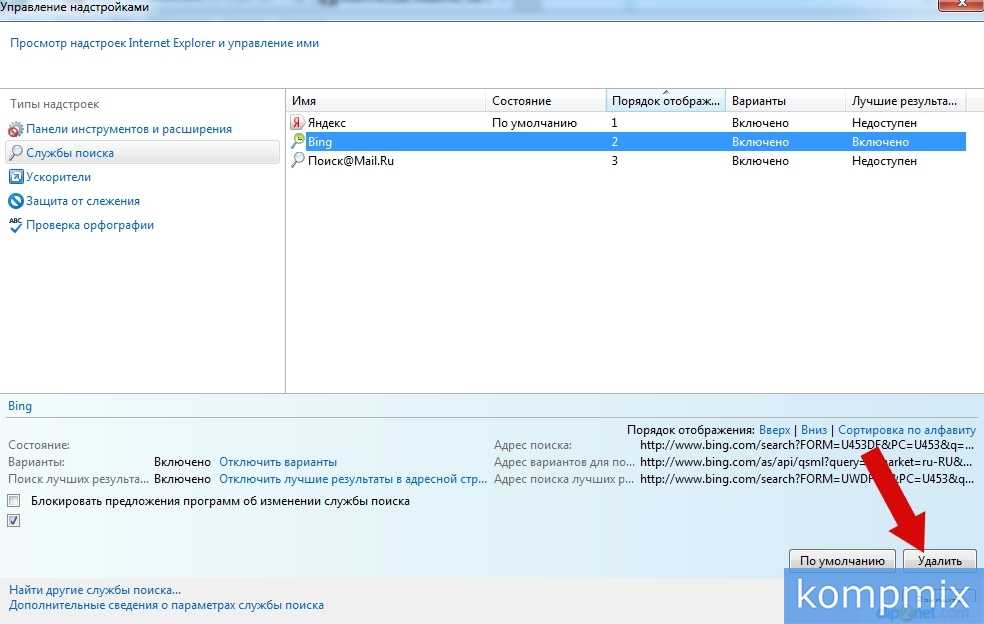The height and width of the screenshot is (624, 984).
Task: Sort by Порядок отображения column header
Action: 665,100
